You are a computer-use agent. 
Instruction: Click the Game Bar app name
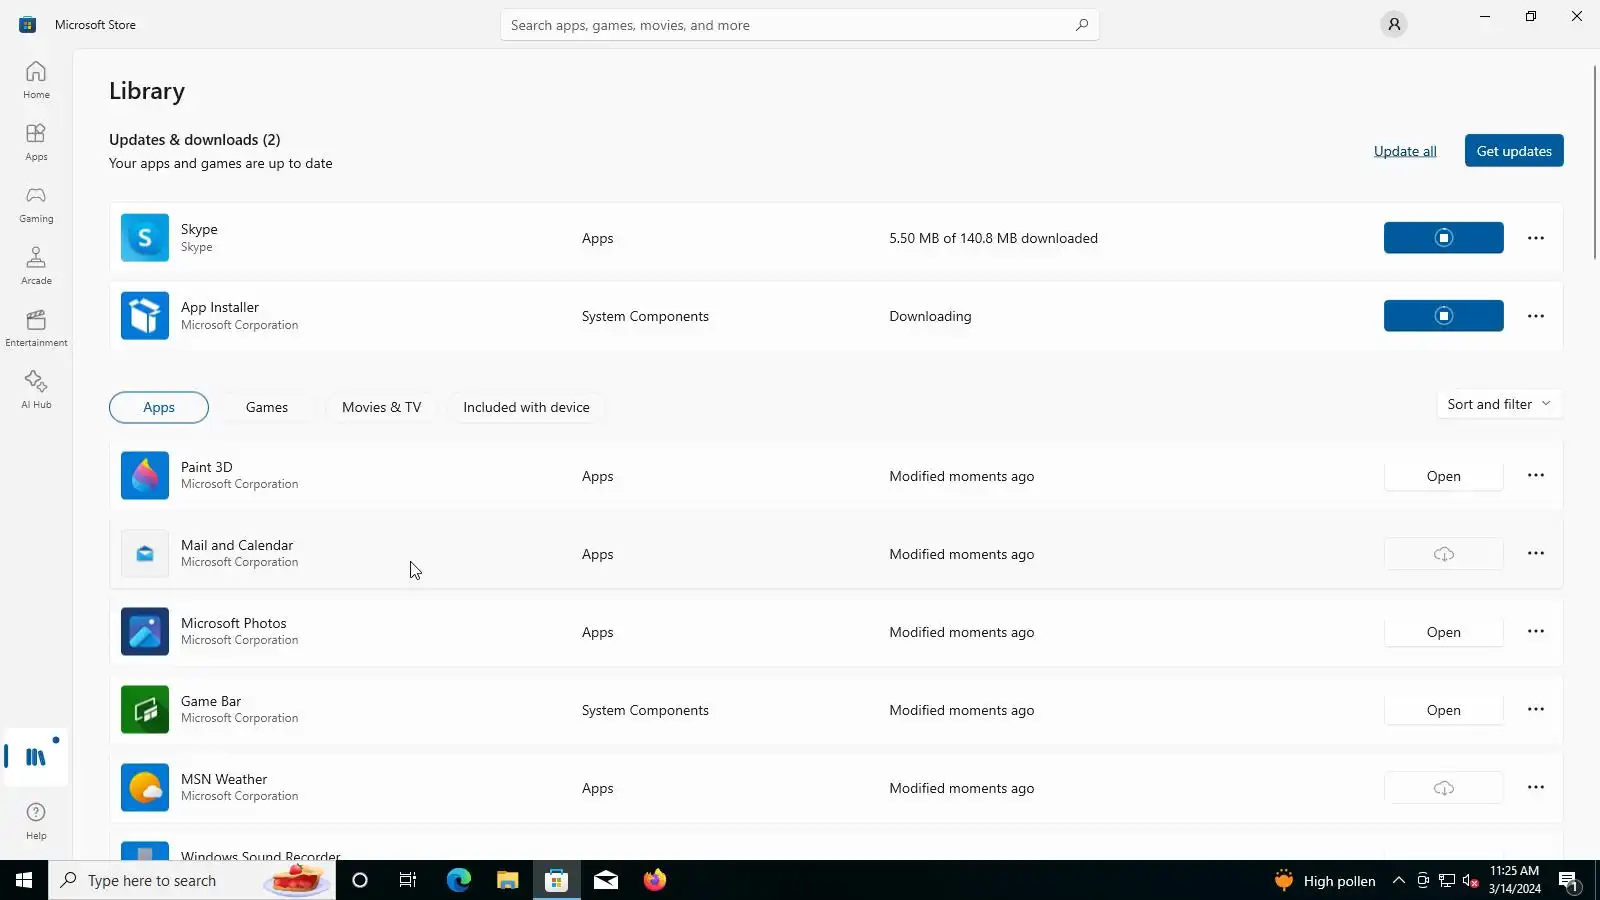click(x=211, y=701)
